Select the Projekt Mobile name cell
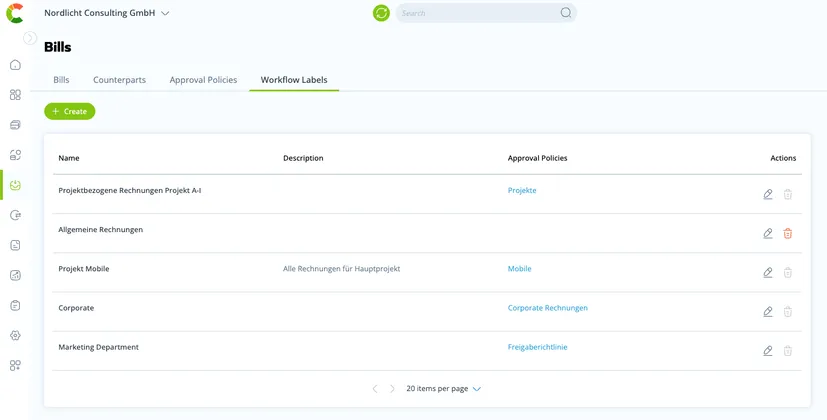 [84, 269]
